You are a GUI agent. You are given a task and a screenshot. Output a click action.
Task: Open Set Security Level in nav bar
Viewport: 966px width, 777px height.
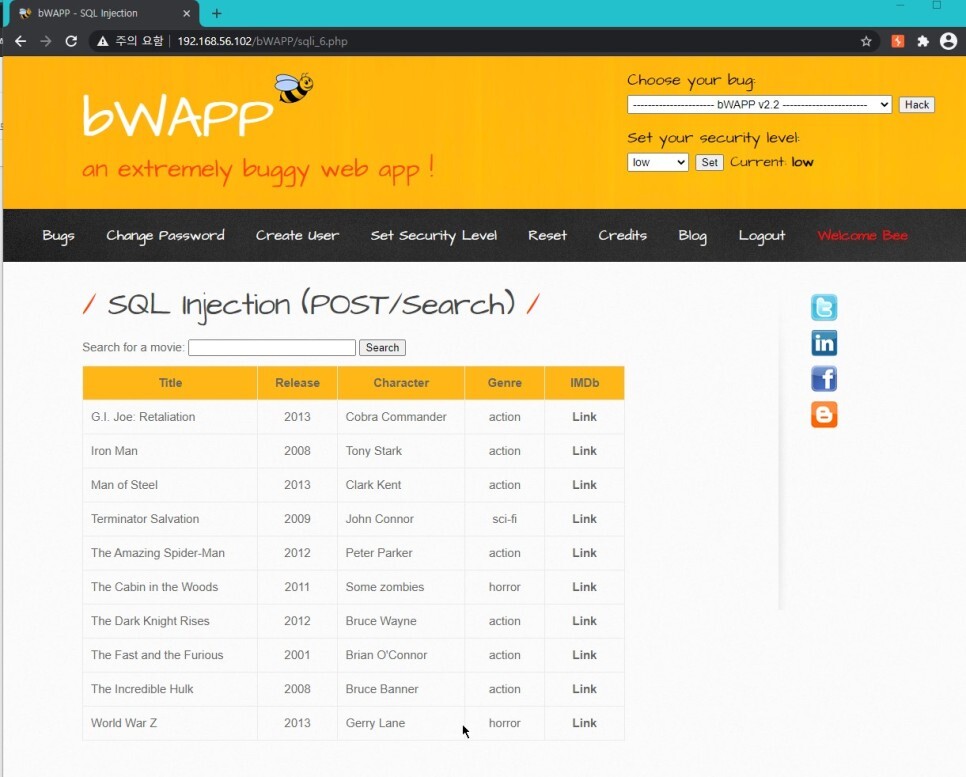[x=434, y=236]
